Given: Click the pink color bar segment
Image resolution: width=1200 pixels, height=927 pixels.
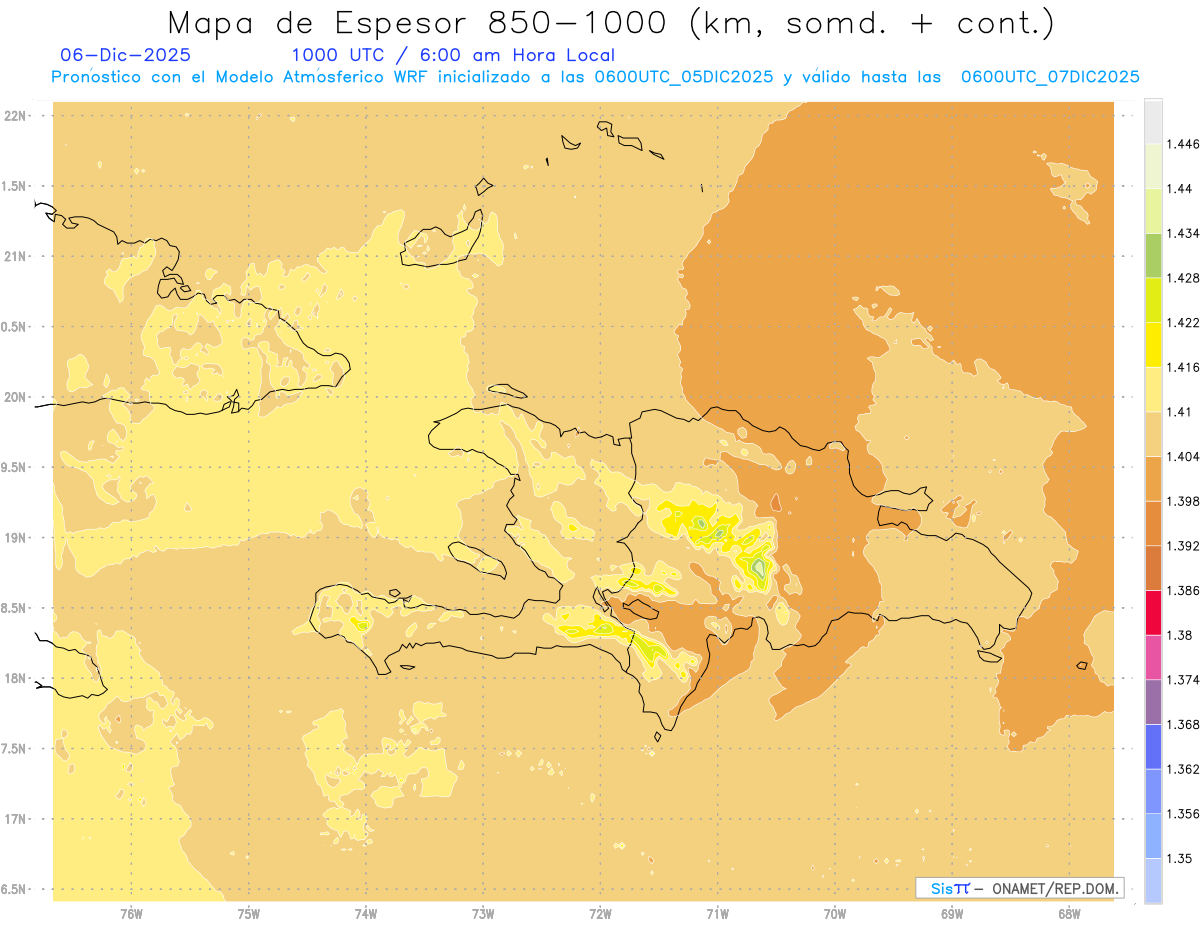Looking at the screenshot, I should [1153, 657].
